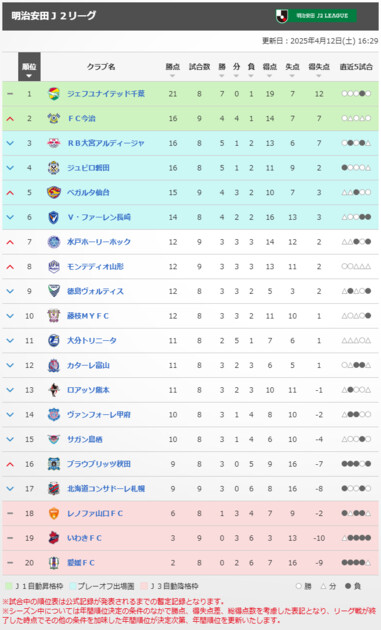Click the V-Varen Nagasaki crest icon
Viewport: 381px width, 630px height.
[x=54, y=217]
